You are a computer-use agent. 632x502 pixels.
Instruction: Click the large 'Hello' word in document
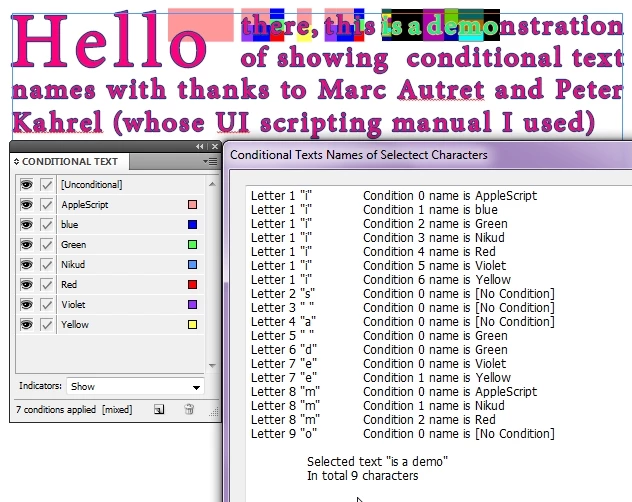[x=109, y=42]
